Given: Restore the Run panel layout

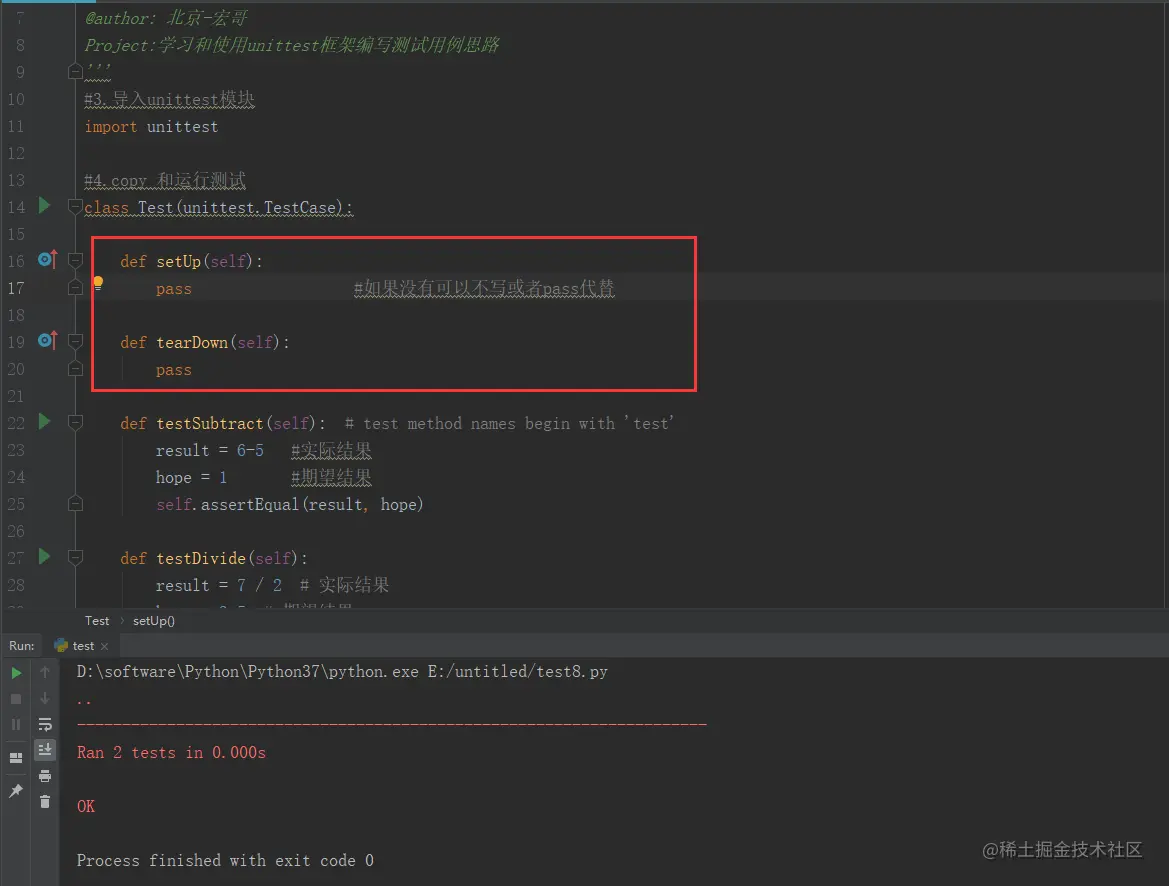Looking at the screenshot, I should pyautogui.click(x=16, y=758).
